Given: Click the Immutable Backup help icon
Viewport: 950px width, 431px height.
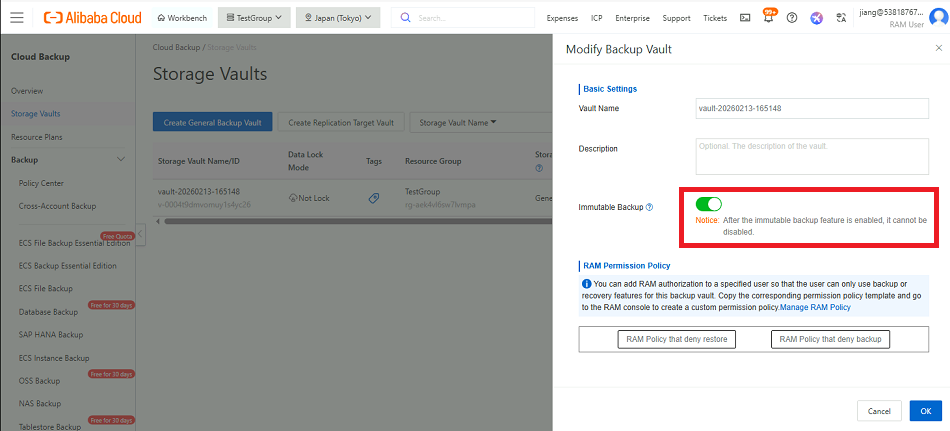Looking at the screenshot, I should pos(649,208).
